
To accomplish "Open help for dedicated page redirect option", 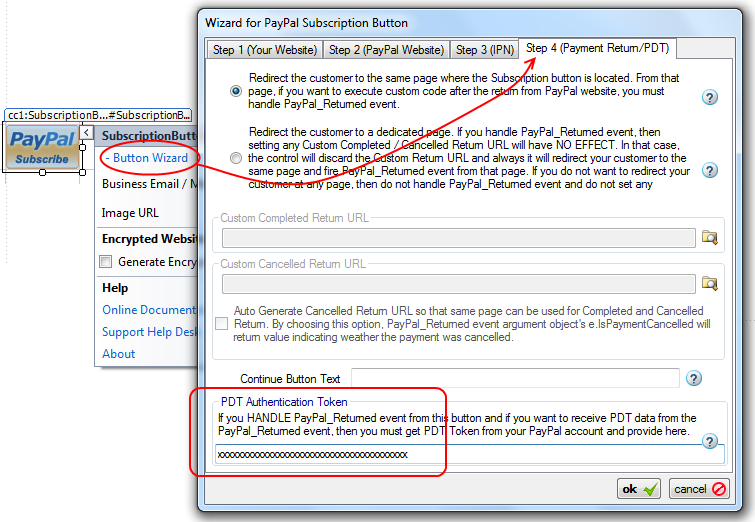I will pyautogui.click(x=710, y=170).
